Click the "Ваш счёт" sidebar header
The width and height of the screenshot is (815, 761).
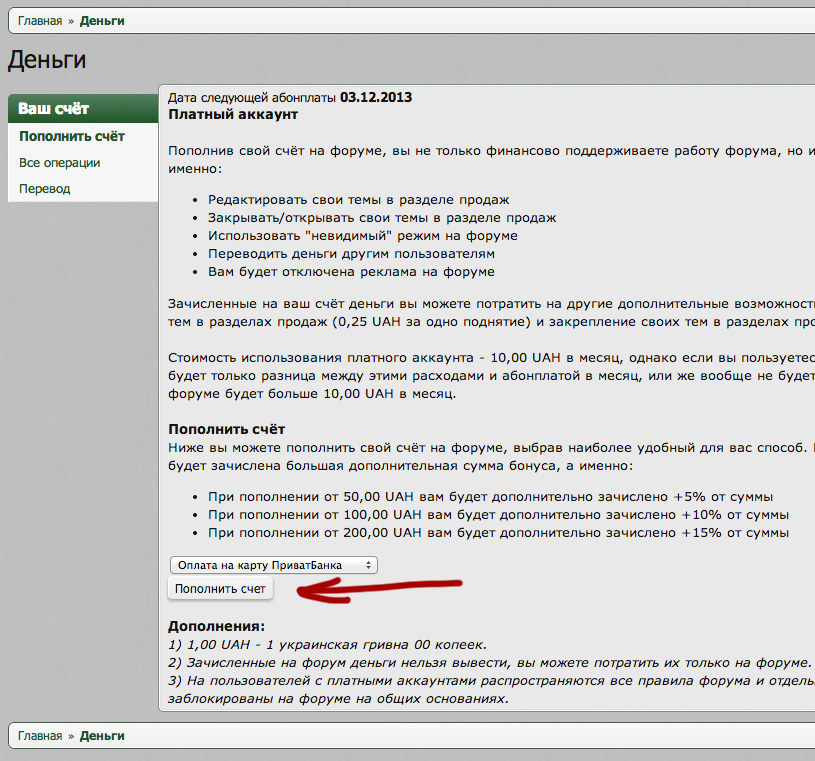click(x=54, y=109)
